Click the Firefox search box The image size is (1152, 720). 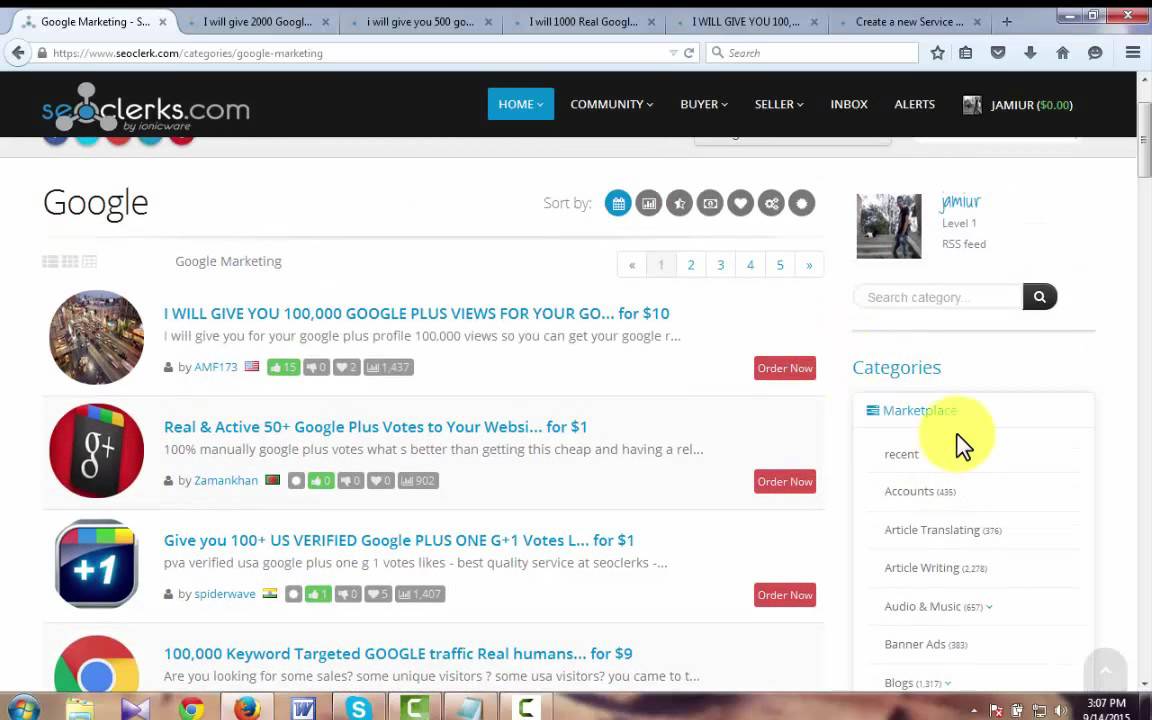[812, 53]
